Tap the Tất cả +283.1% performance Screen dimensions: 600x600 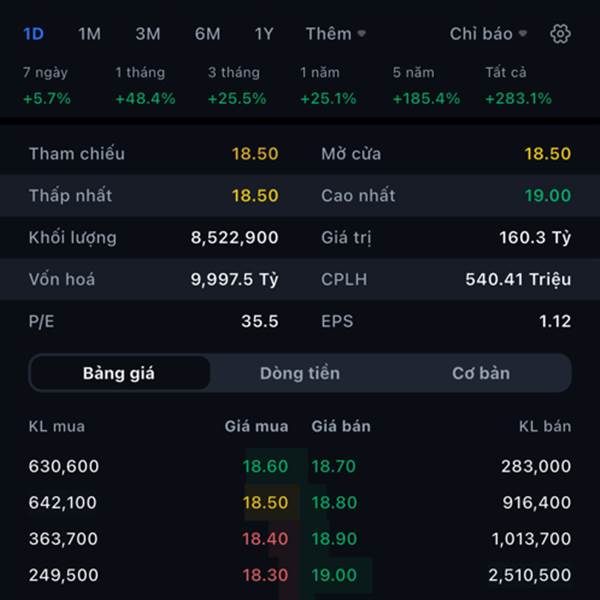point(518,86)
